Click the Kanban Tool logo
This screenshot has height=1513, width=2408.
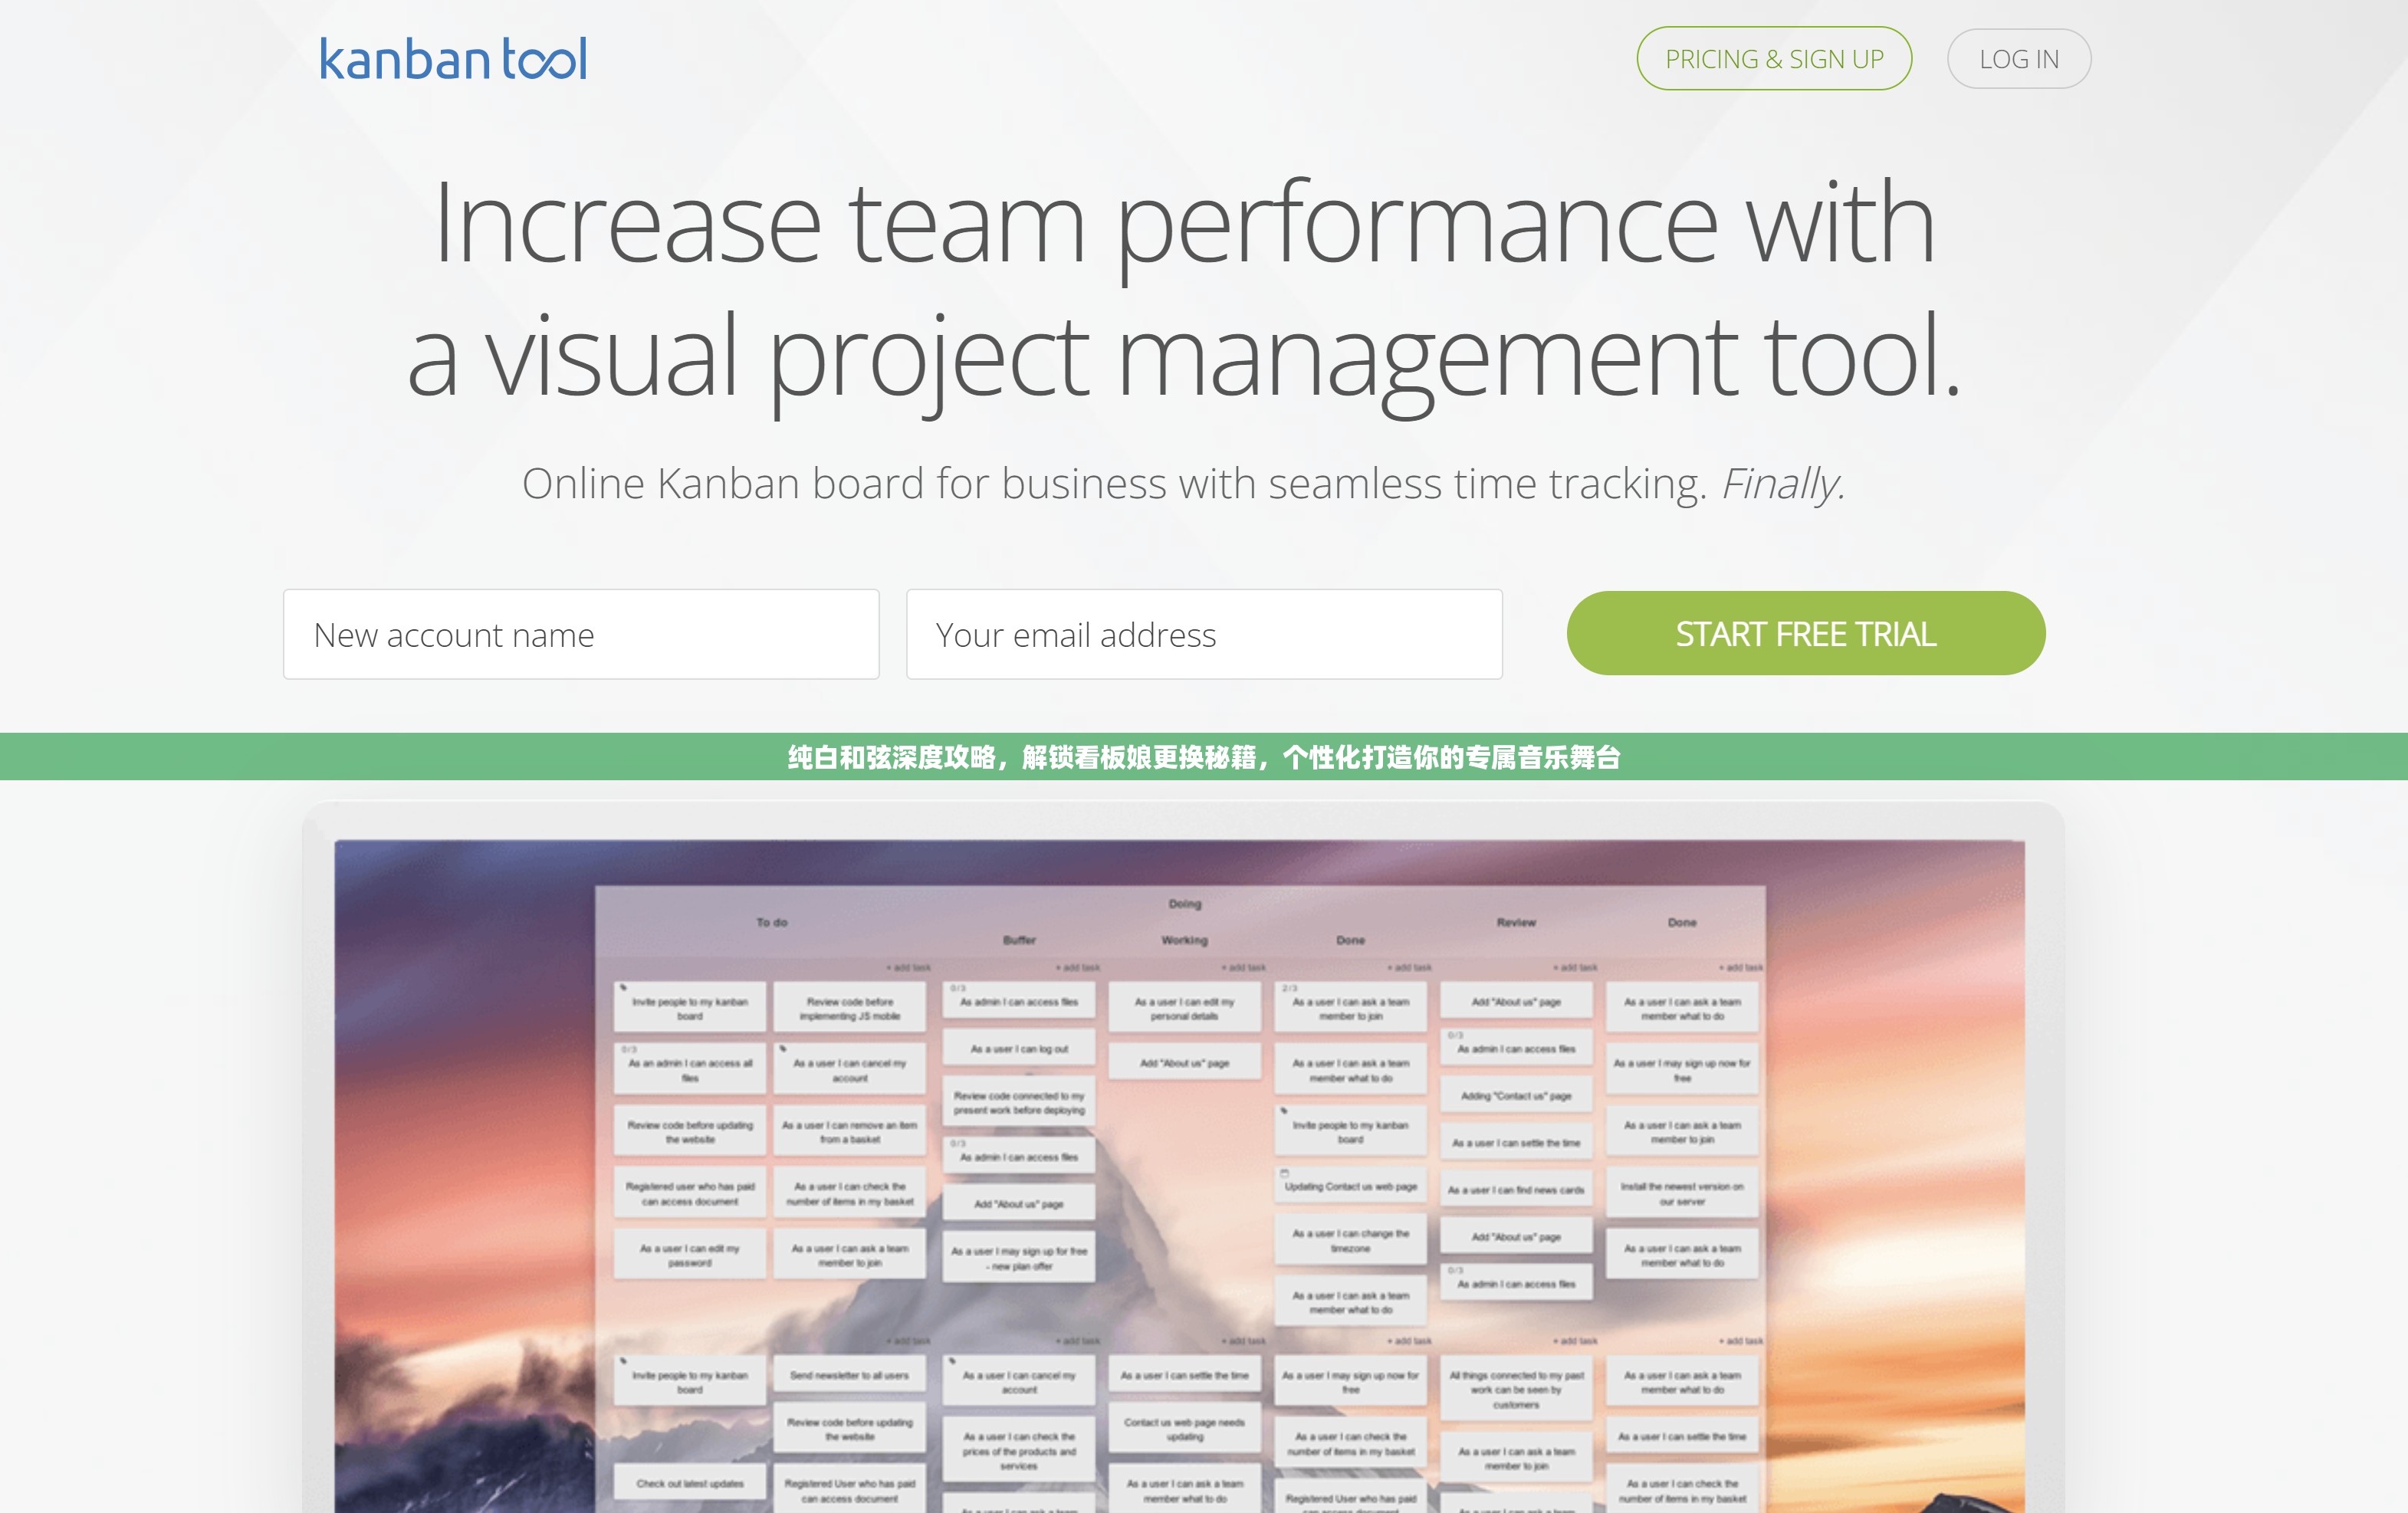(x=453, y=59)
